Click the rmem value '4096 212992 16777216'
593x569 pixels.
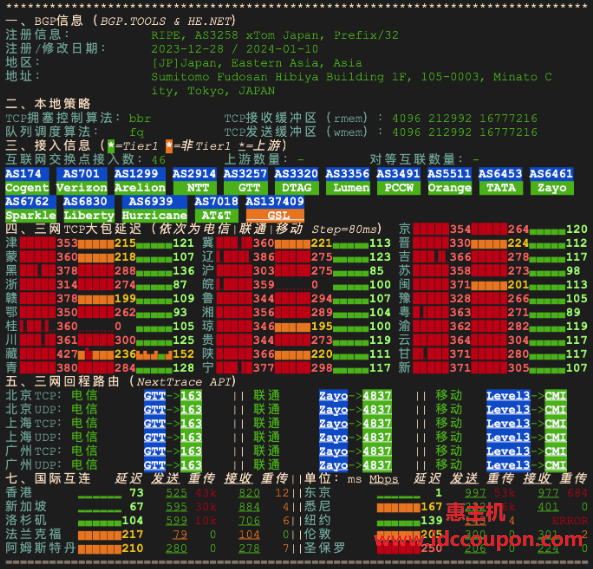click(464, 118)
